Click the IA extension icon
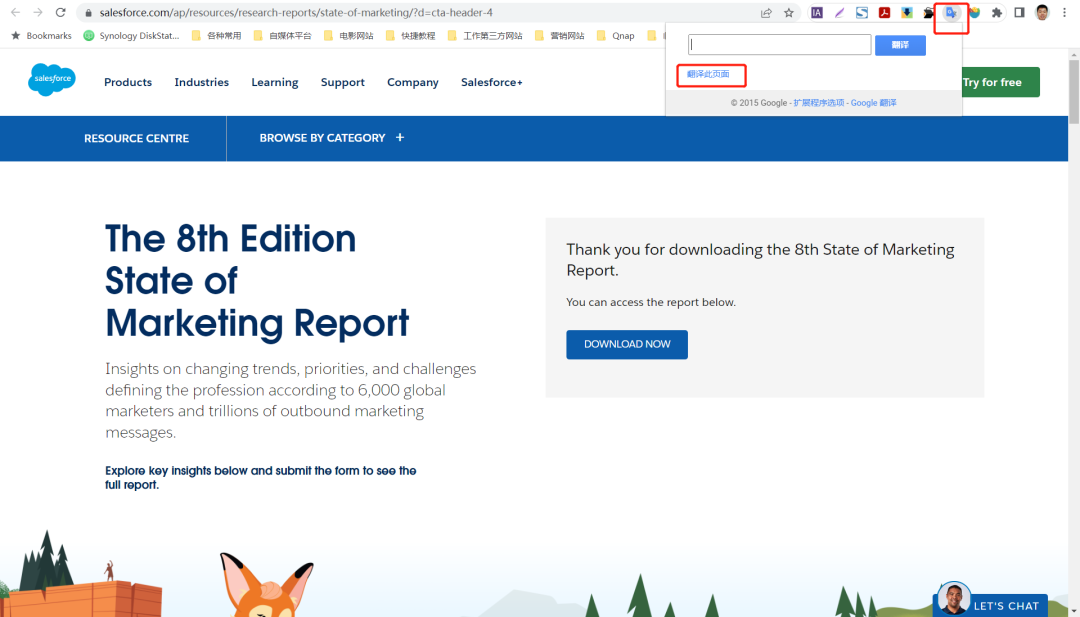This screenshot has width=1080, height=617. pos(817,13)
